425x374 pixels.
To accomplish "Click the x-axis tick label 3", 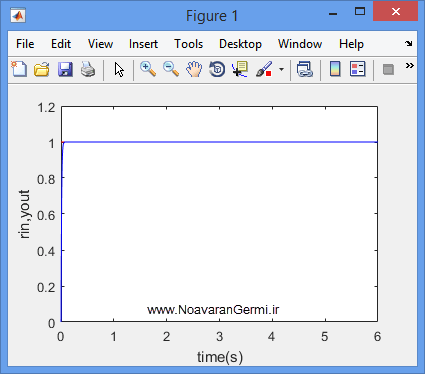I will point(219,336).
